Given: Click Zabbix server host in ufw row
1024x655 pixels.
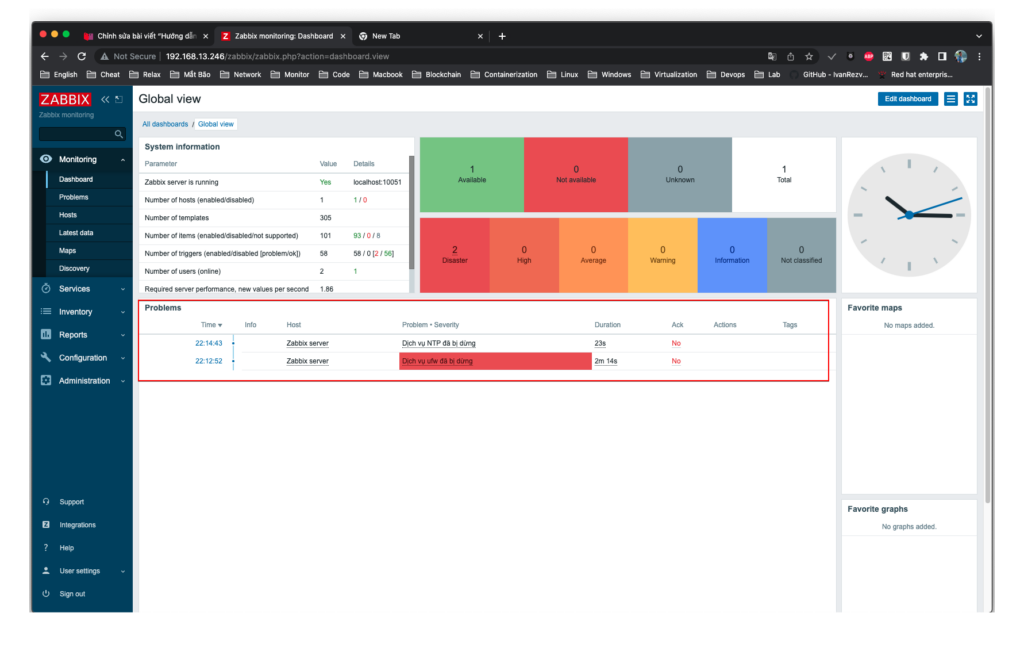Looking at the screenshot, I should [x=308, y=361].
